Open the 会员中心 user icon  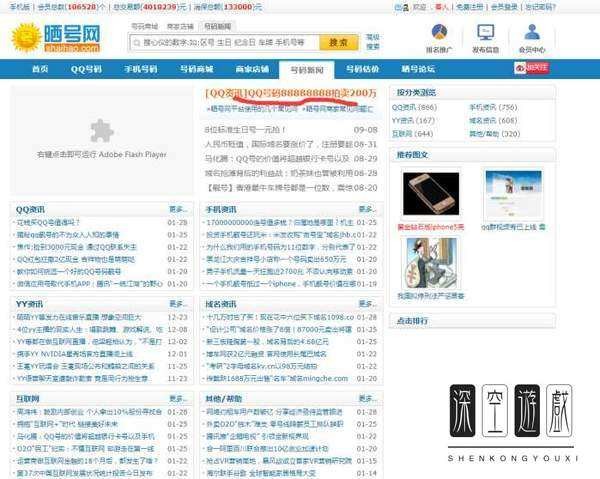532,33
